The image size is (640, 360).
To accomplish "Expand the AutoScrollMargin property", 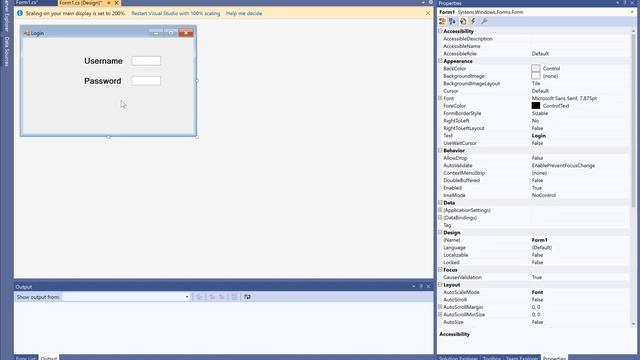I will pos(440,307).
